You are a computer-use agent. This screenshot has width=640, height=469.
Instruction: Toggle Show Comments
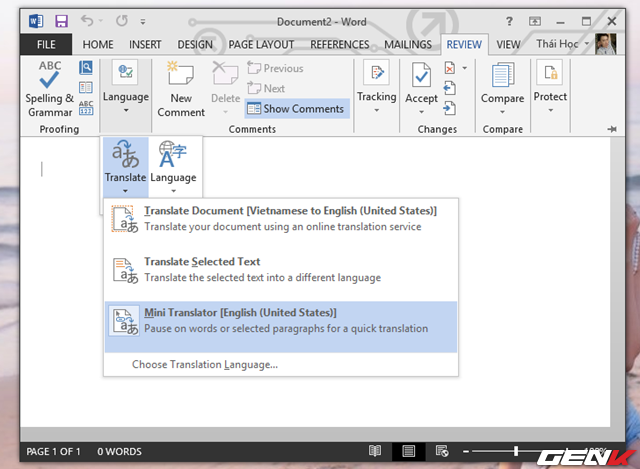click(x=297, y=109)
